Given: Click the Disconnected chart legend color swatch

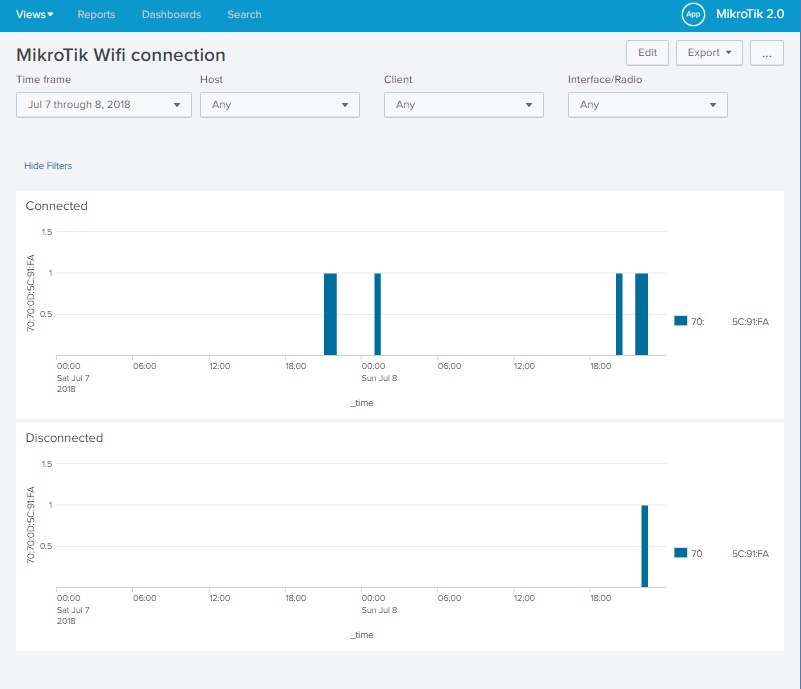Looking at the screenshot, I should 680,553.
